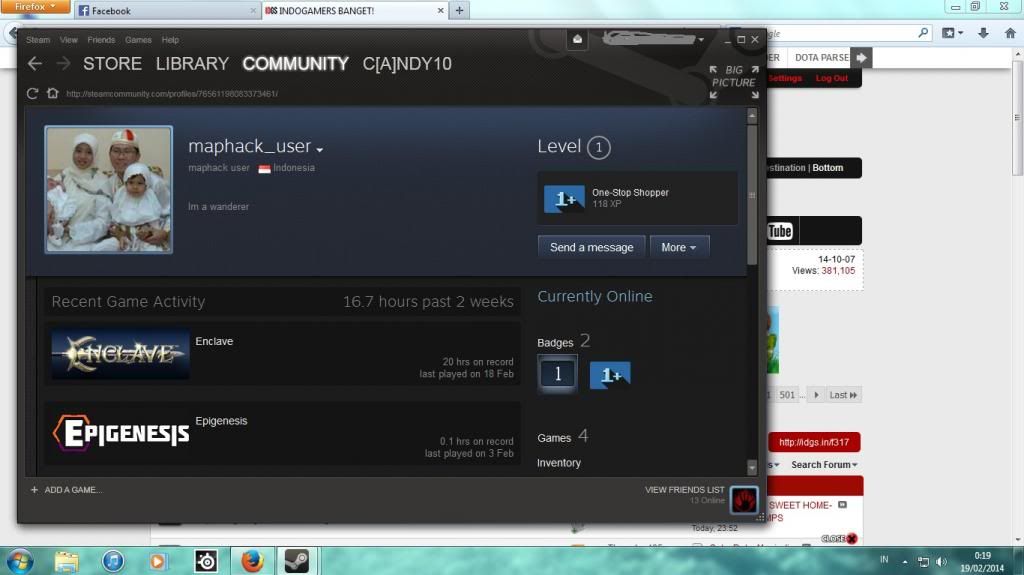The image size is (1024, 575).
Task: Open the C[A]NDY10 profile section
Action: (407, 63)
